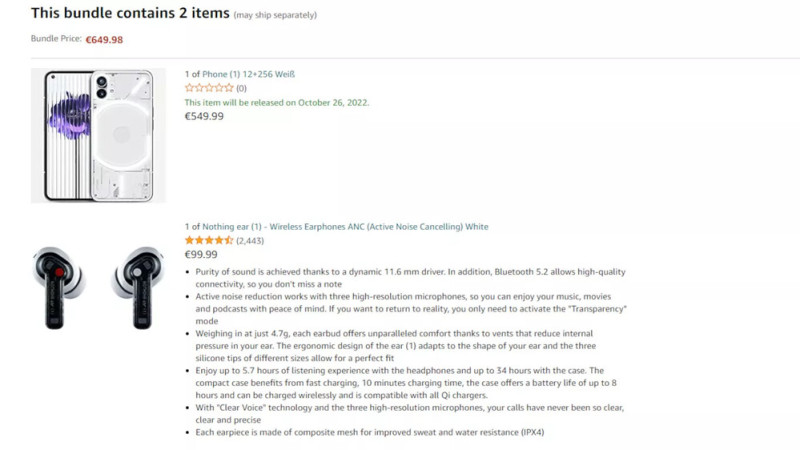Viewport: 800px width, 450px height.
Task: Click the right earbud product image
Action: [x=137, y=286]
